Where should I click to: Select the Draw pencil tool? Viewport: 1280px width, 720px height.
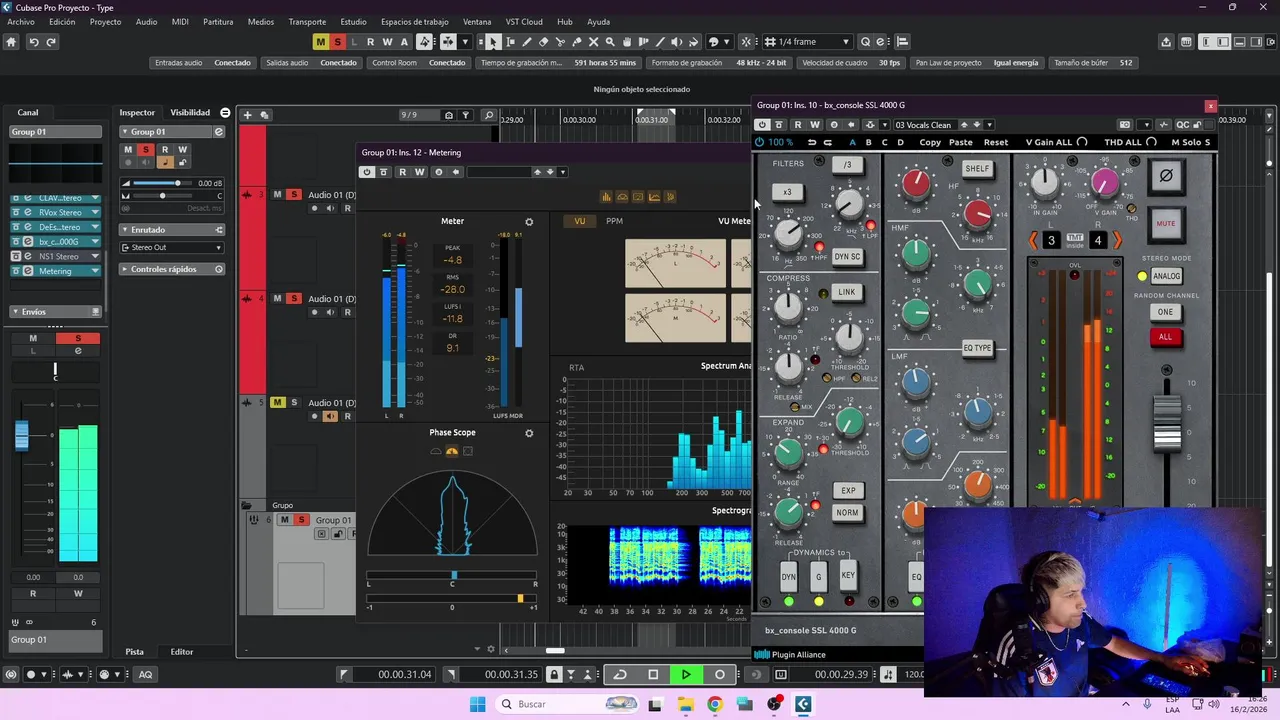(527, 42)
